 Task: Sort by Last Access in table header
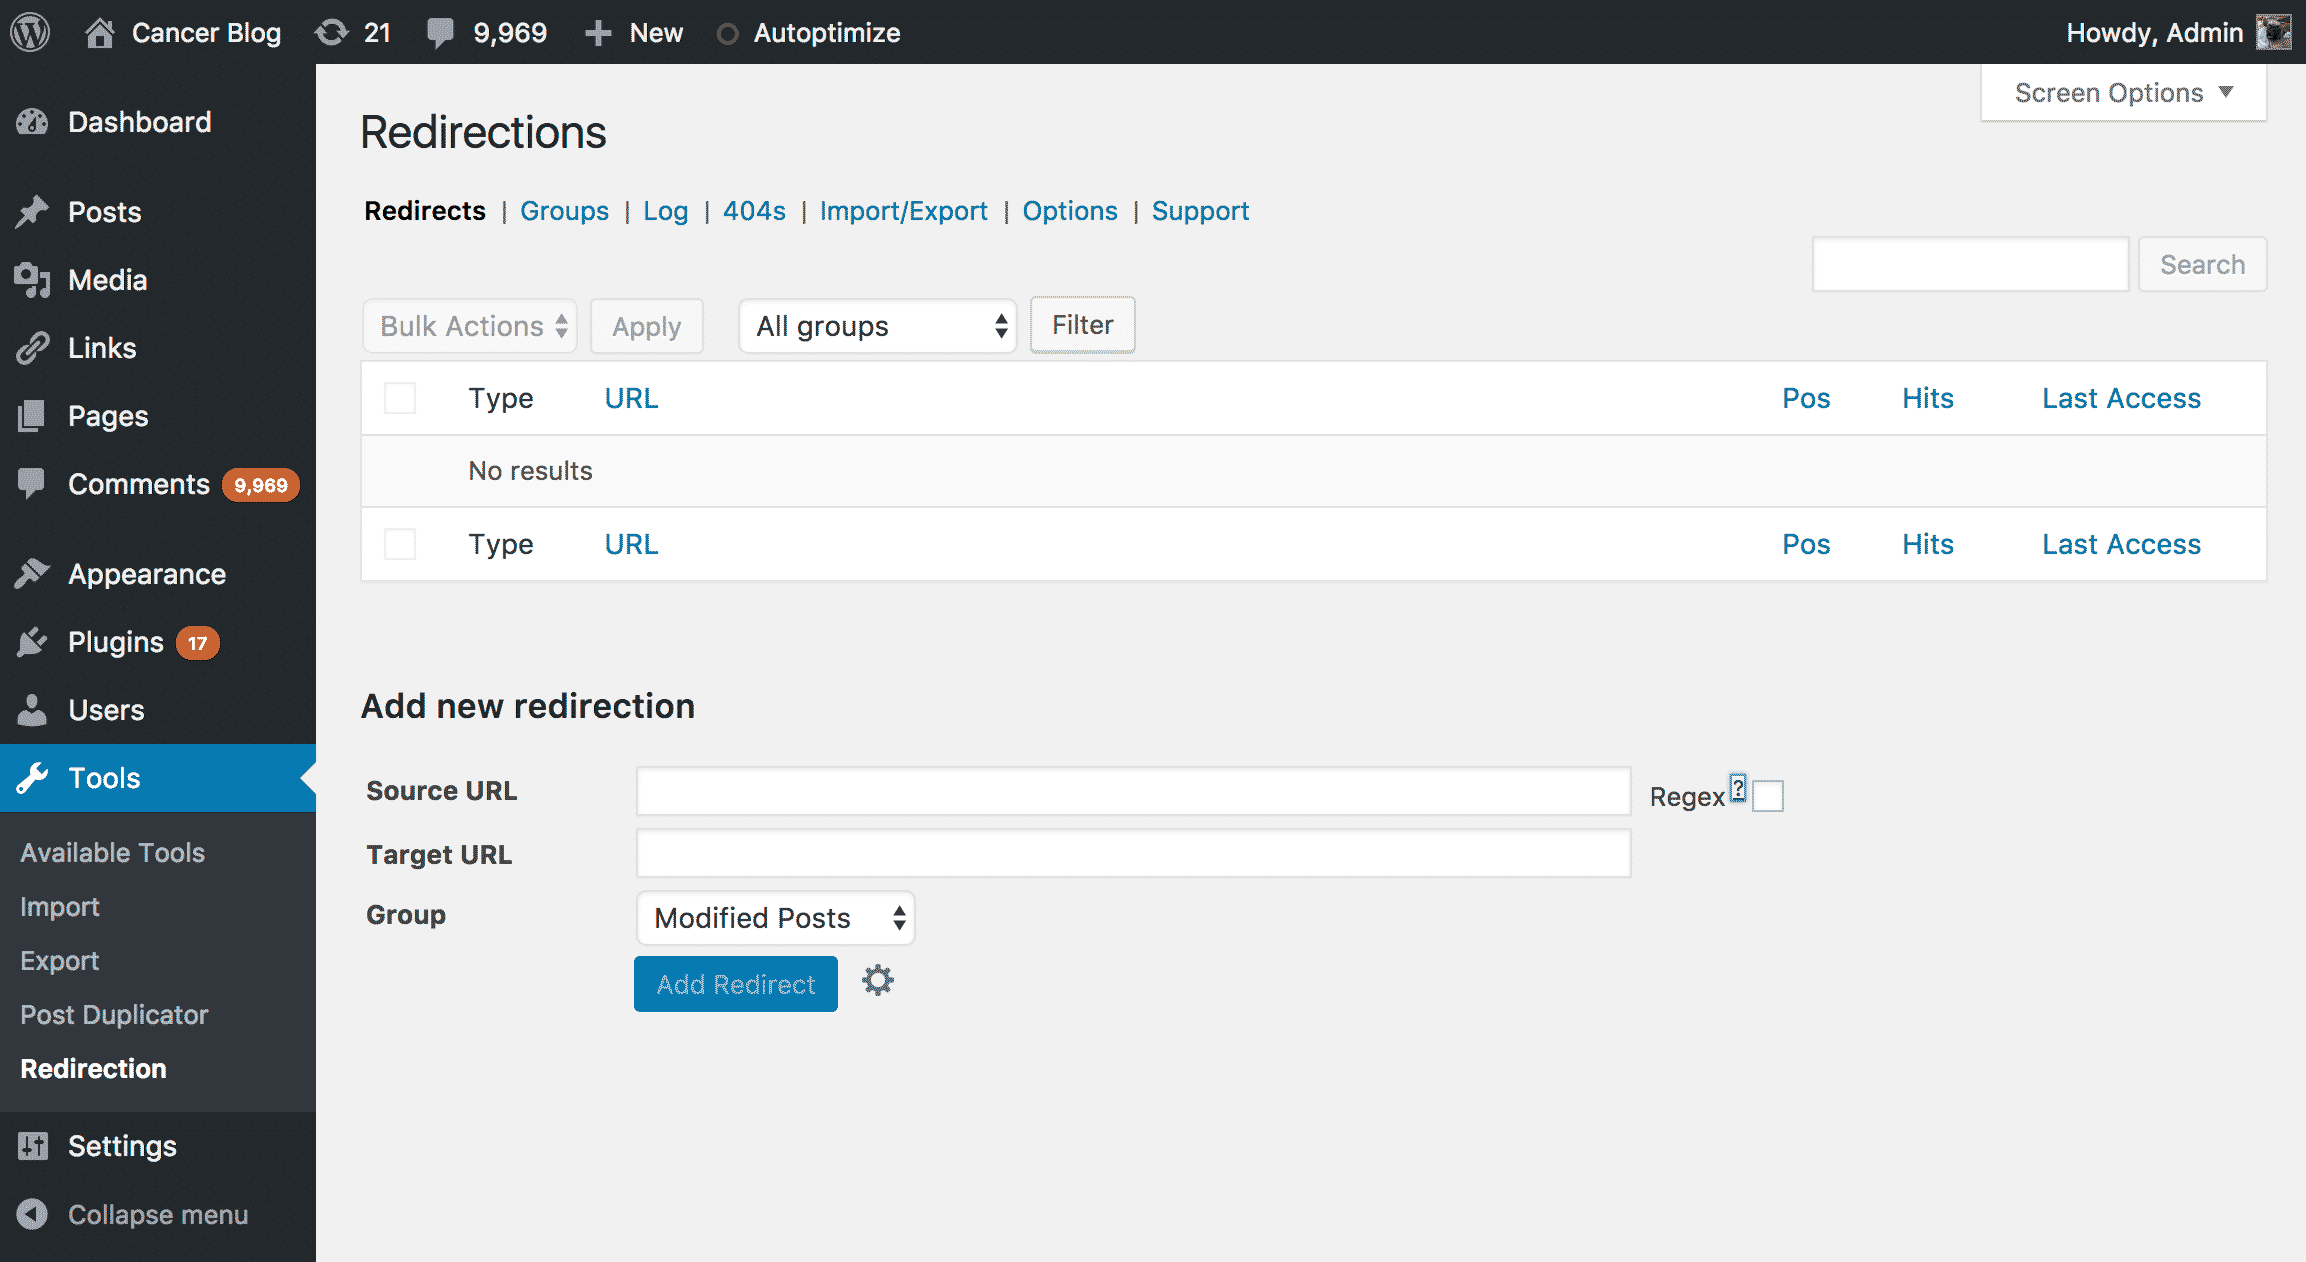click(2121, 398)
